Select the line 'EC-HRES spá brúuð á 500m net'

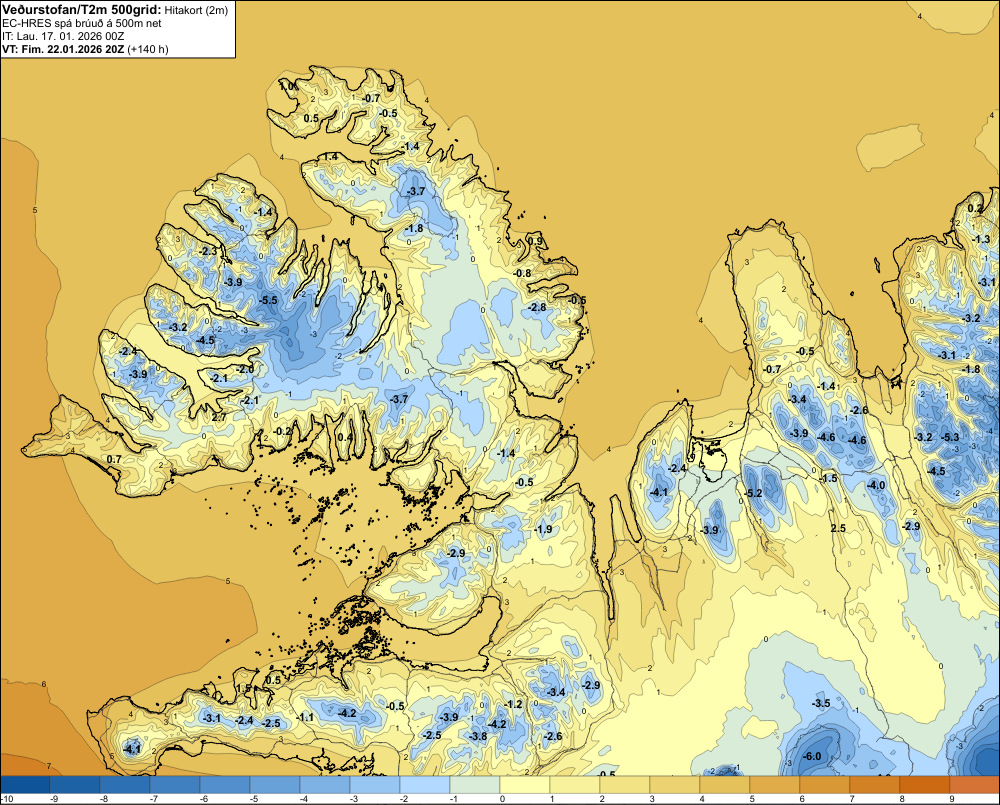point(82,23)
